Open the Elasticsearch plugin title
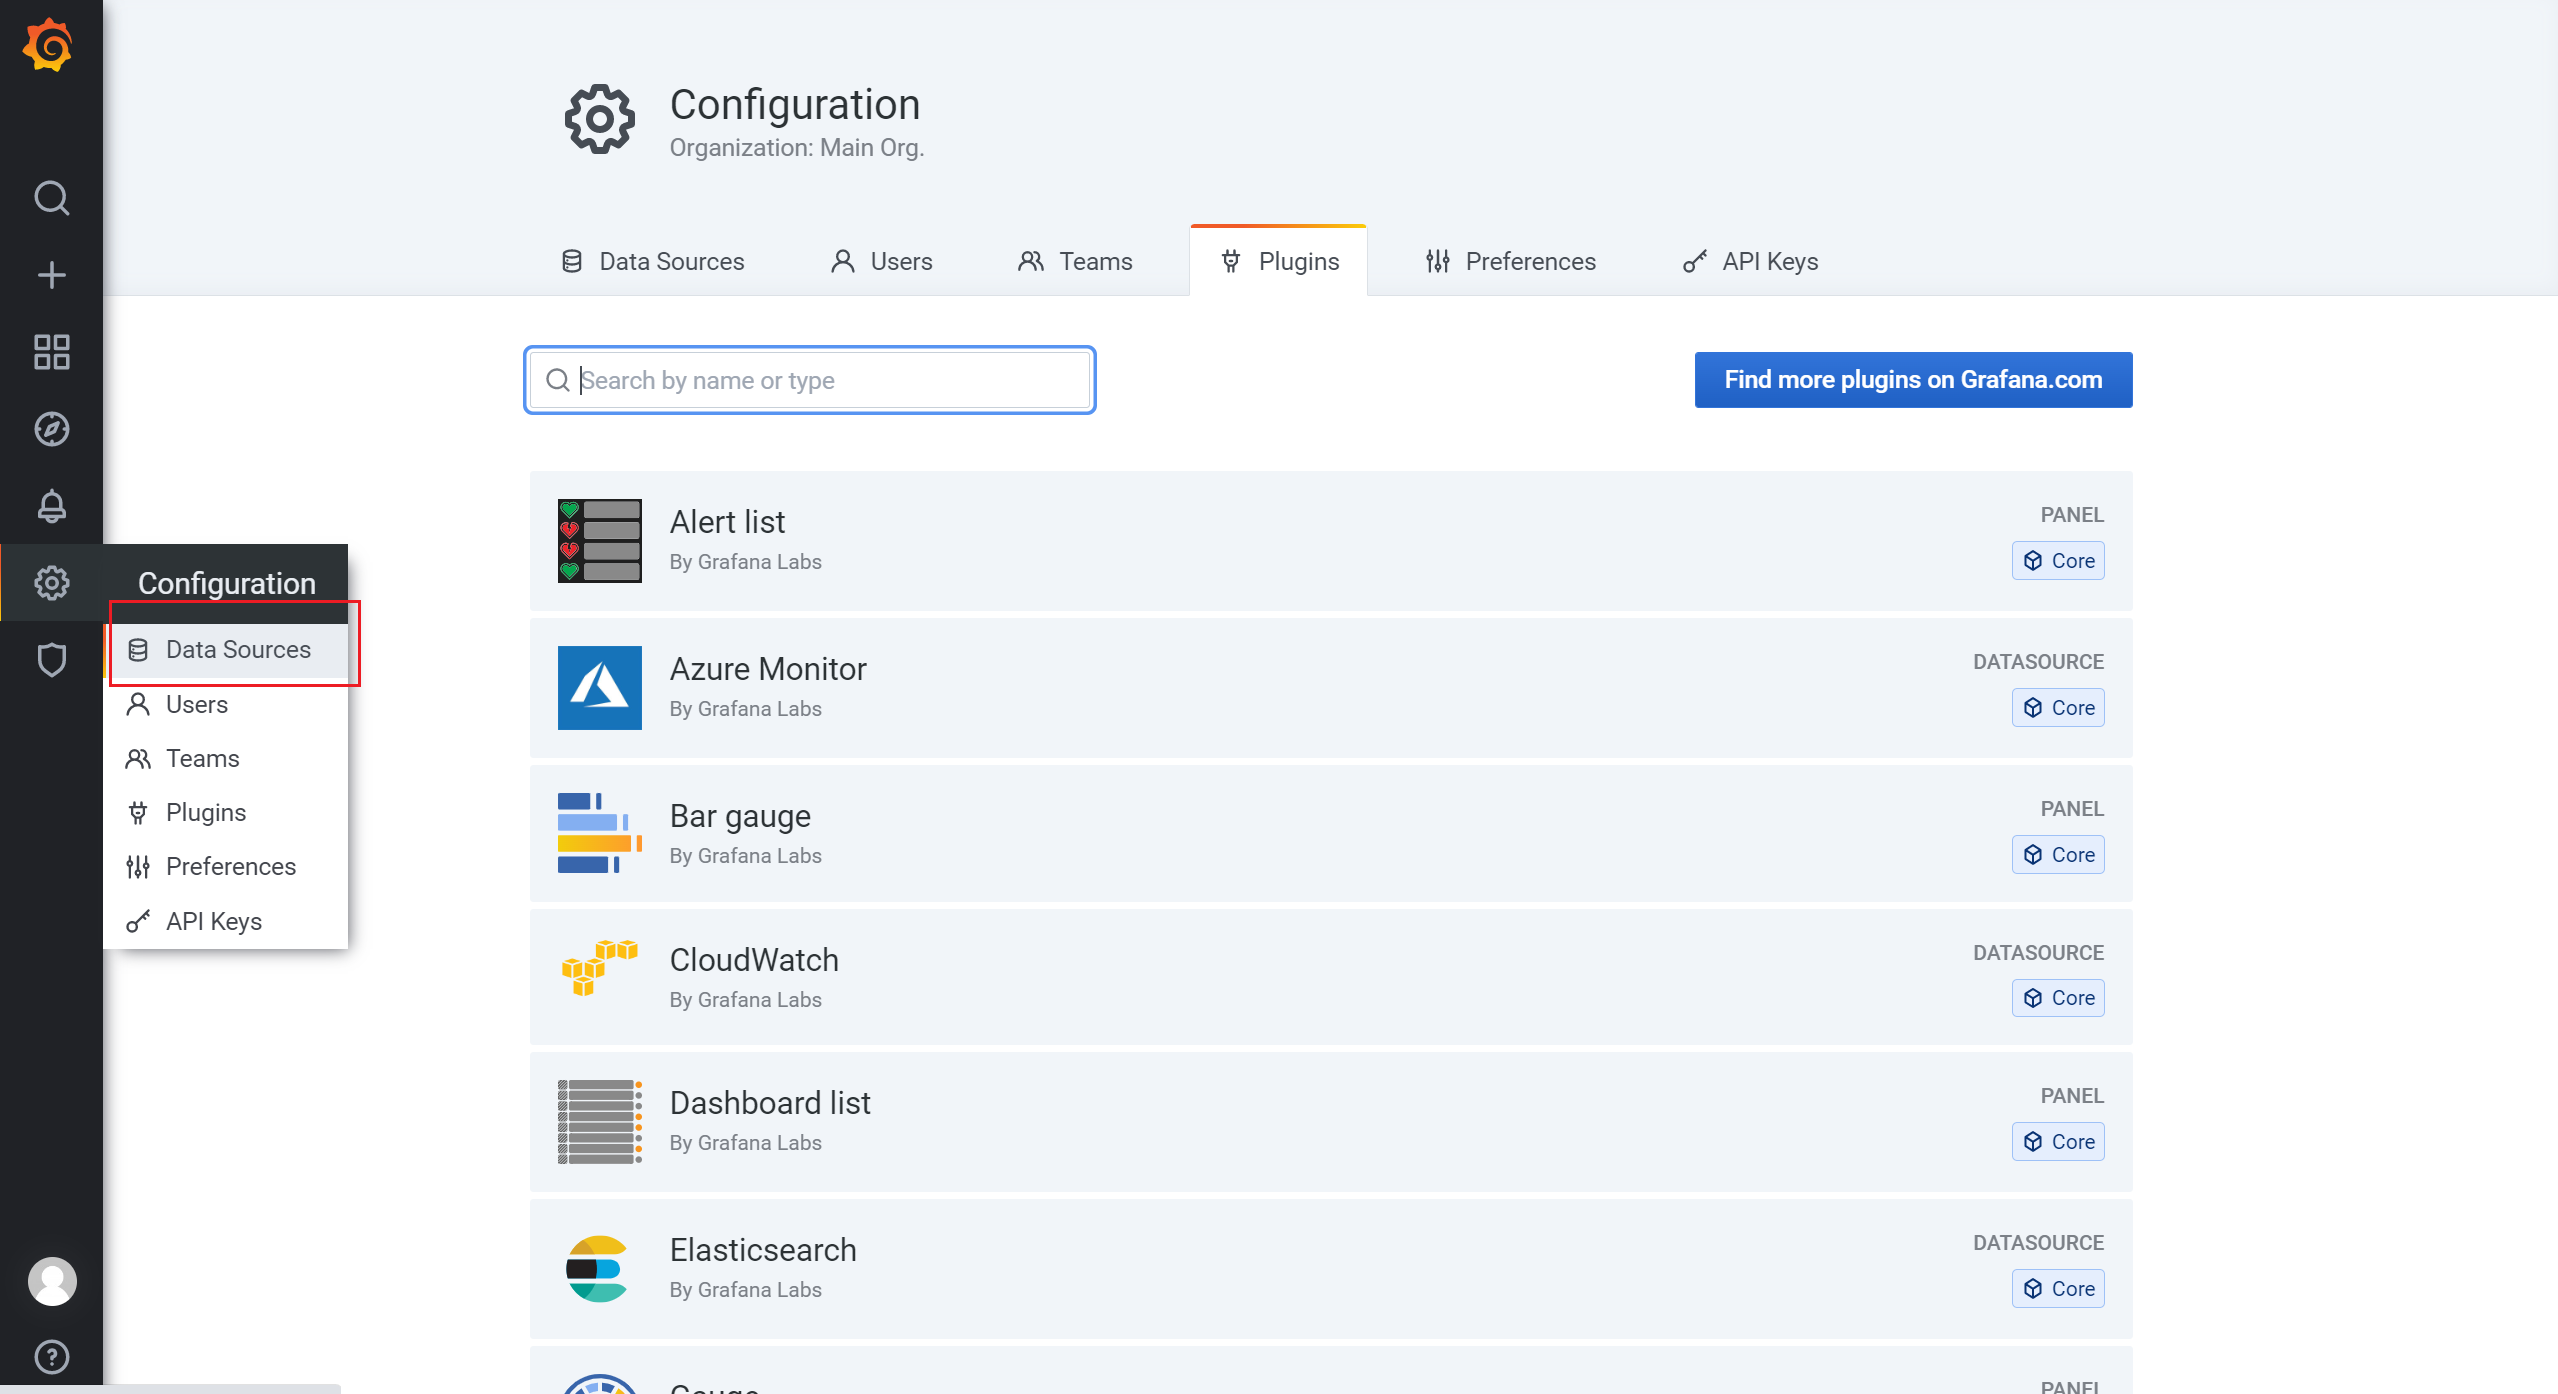Viewport: 2558px width, 1394px height. click(x=763, y=1250)
